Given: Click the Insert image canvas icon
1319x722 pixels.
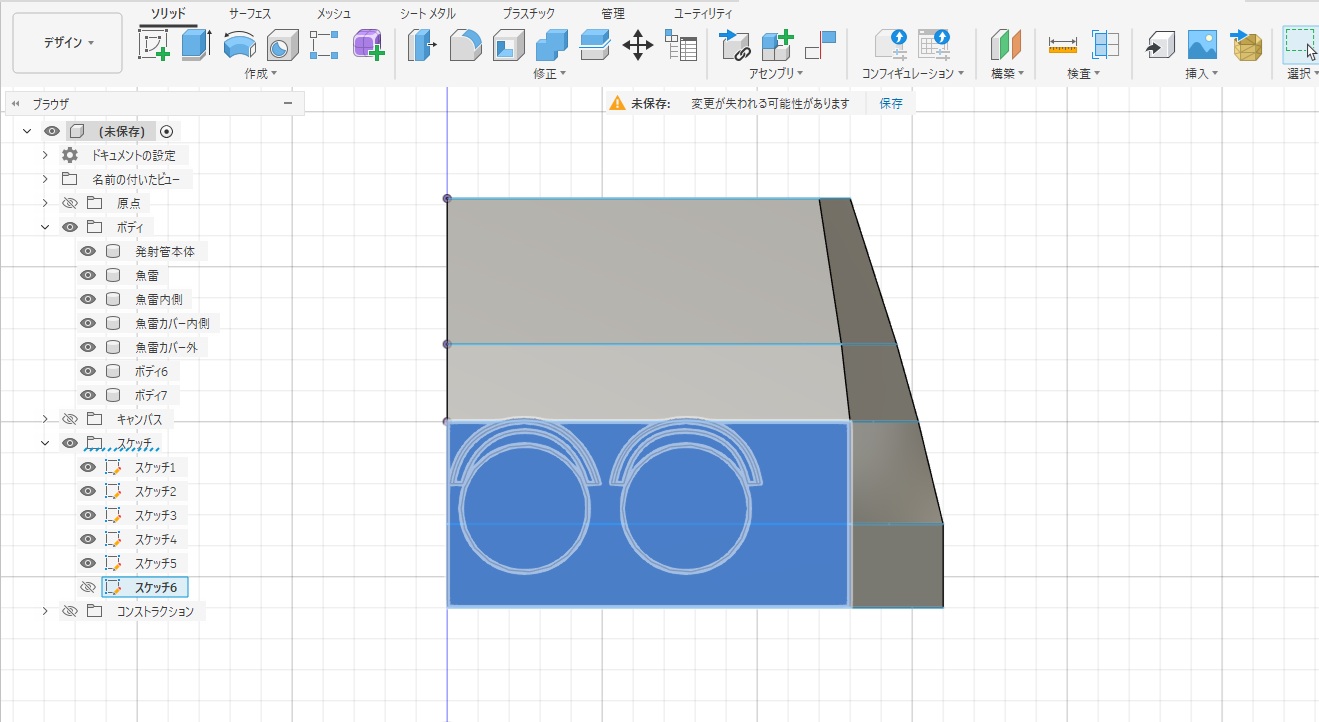Looking at the screenshot, I should point(1202,45).
